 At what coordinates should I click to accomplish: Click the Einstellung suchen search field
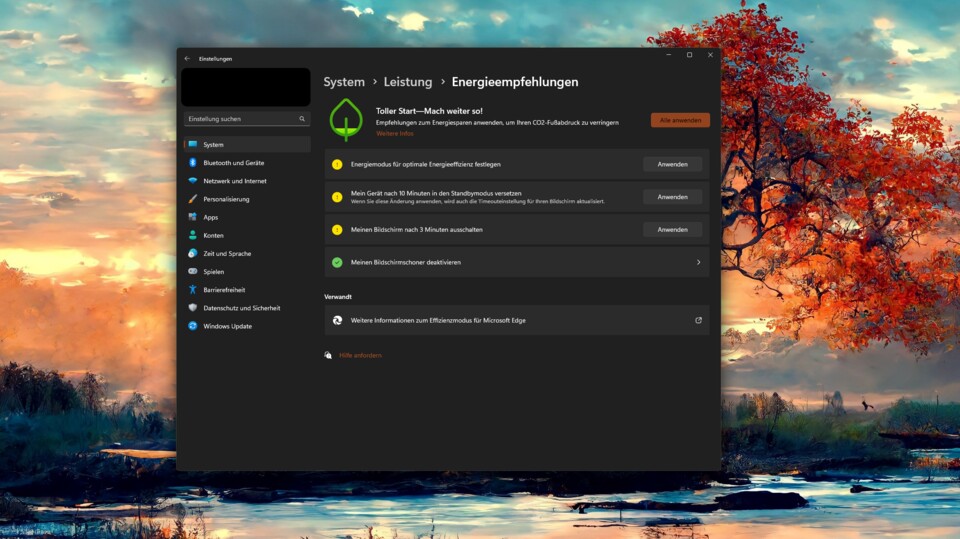pos(240,119)
